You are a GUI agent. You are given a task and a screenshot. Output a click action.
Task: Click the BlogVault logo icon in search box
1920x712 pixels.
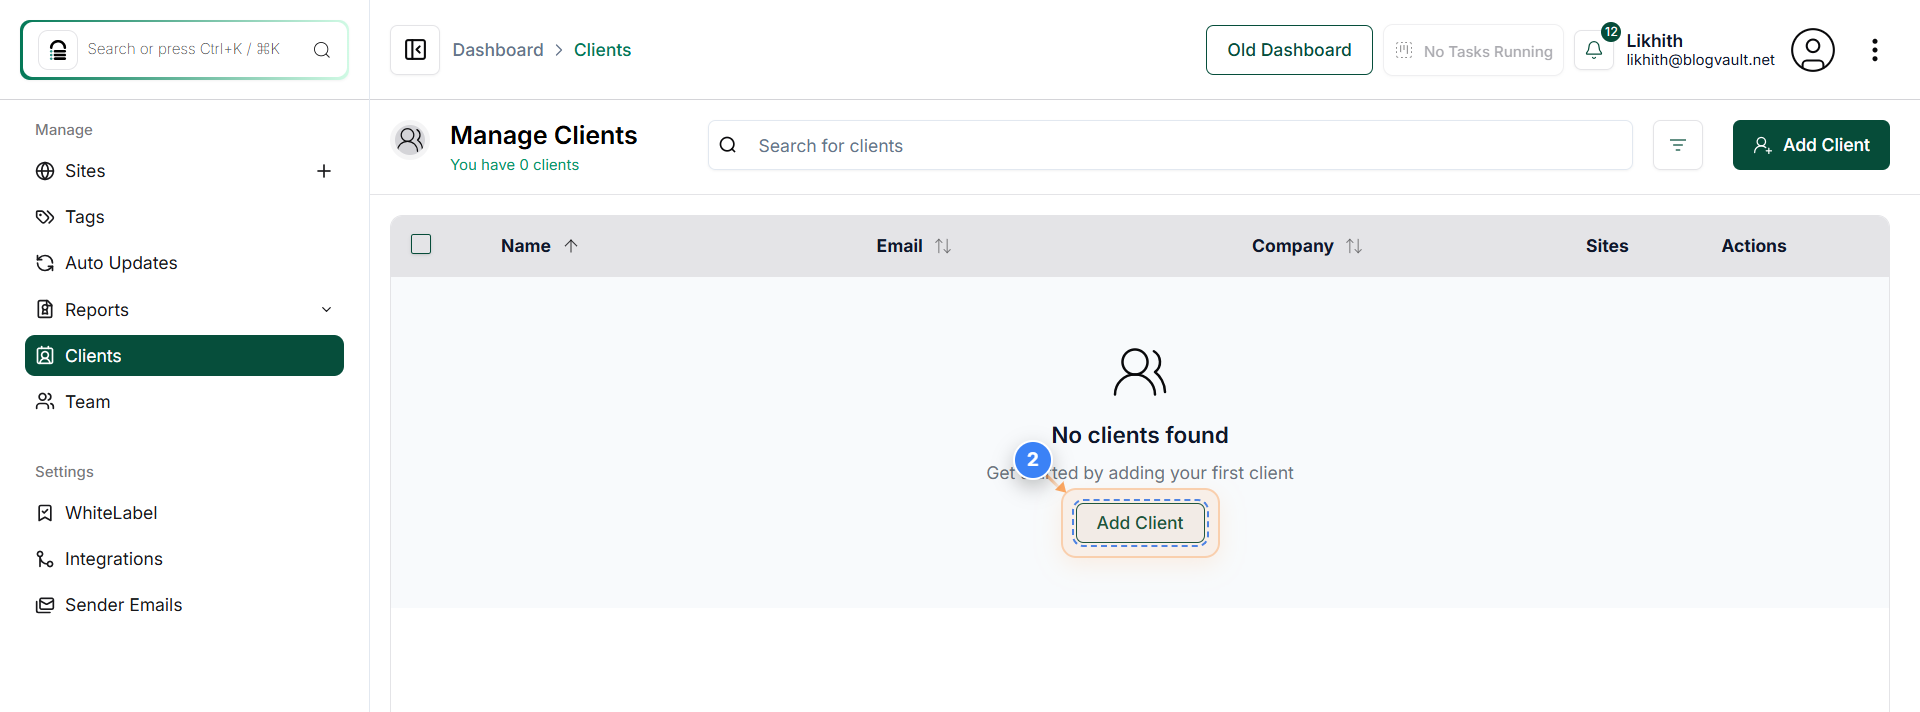(58, 50)
